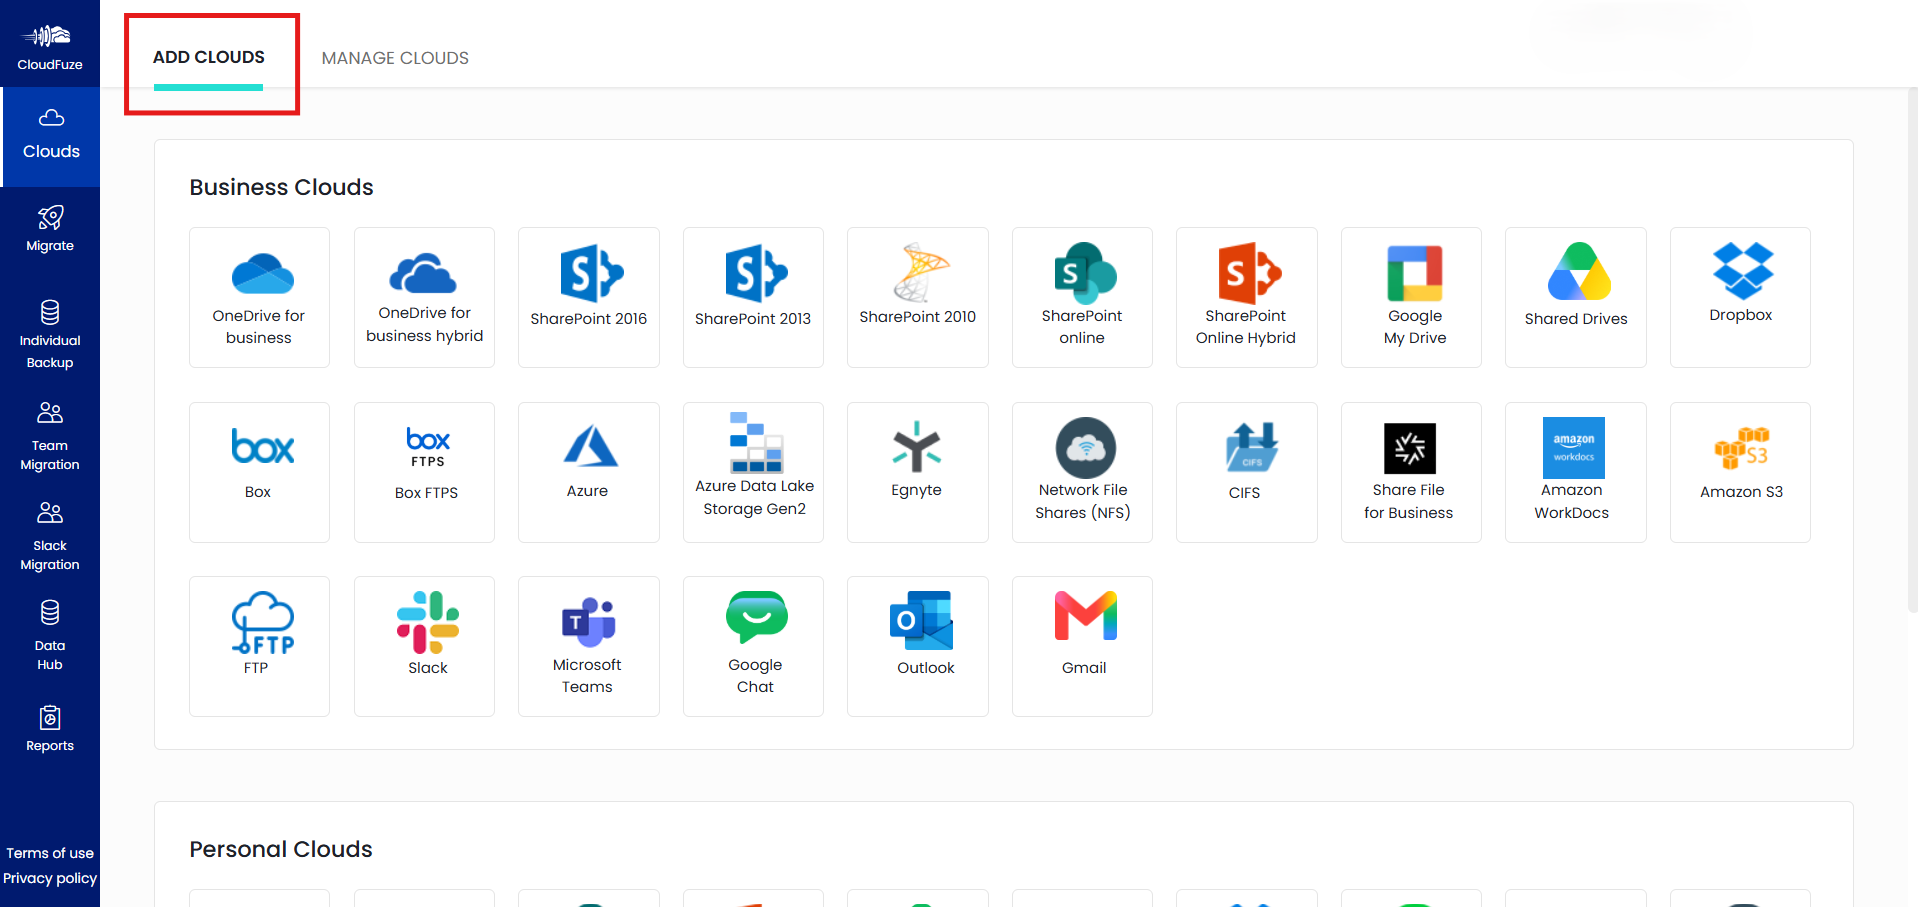
Task: Switch to the ADD CLOUDS tab
Action: [x=208, y=58]
